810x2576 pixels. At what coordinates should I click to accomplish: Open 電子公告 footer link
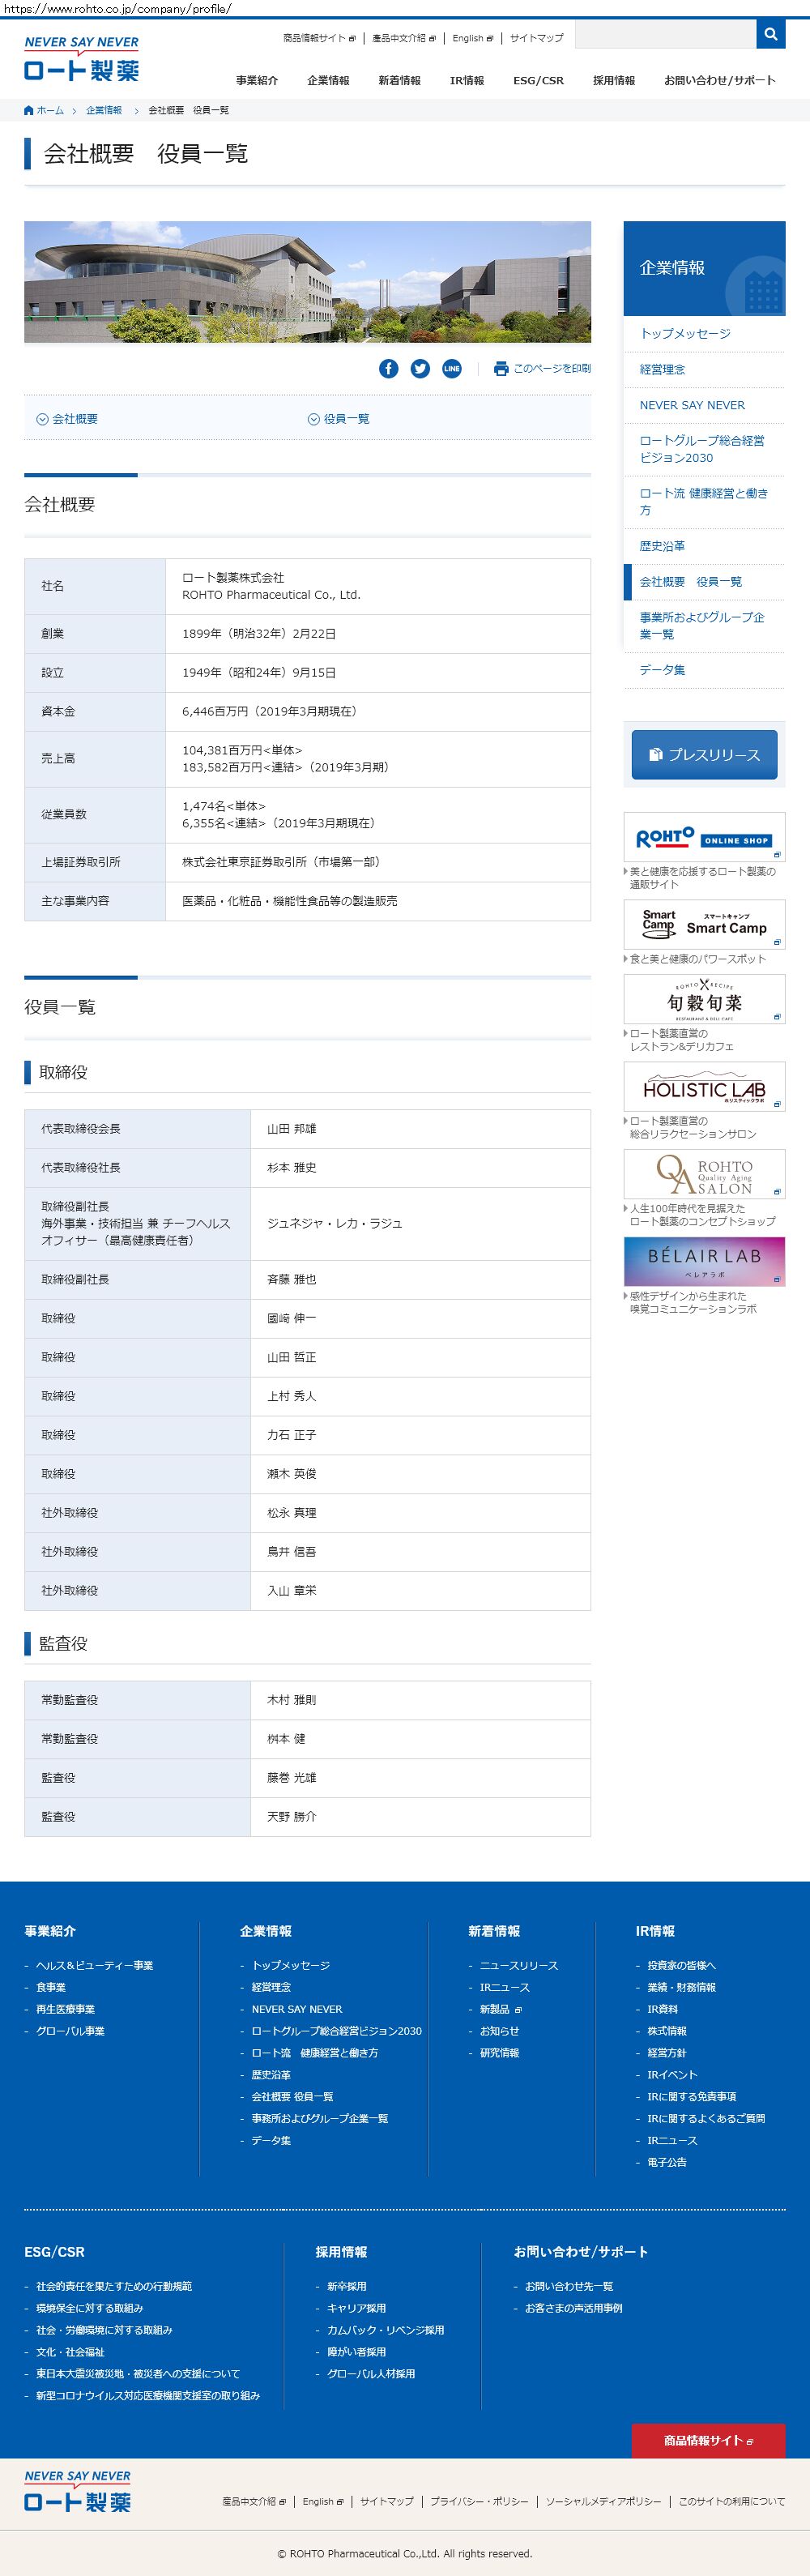667,2162
